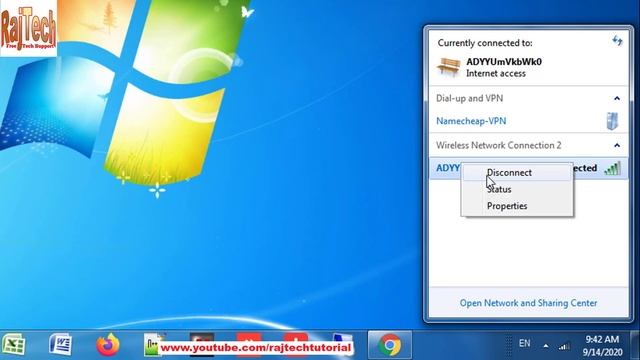Show hidden tray icons arrow
The width and height of the screenshot is (640, 360).
click(546, 346)
